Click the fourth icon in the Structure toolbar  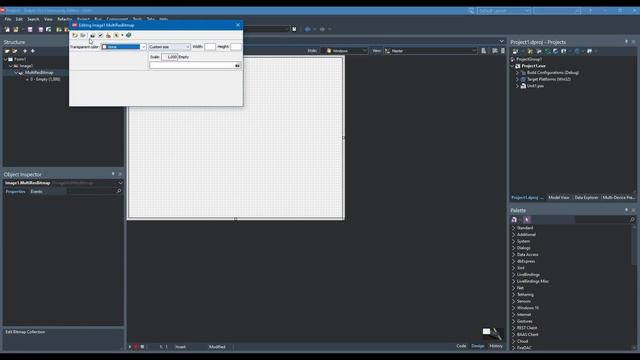click(x=33, y=51)
